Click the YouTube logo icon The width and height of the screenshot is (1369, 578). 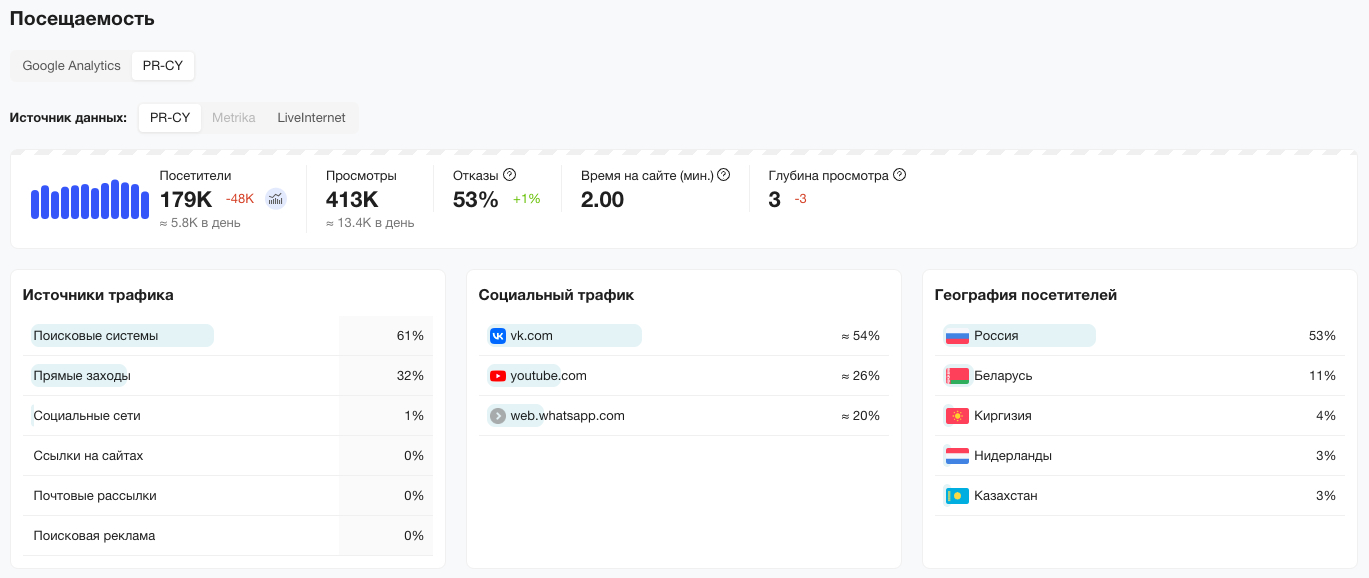click(x=498, y=376)
